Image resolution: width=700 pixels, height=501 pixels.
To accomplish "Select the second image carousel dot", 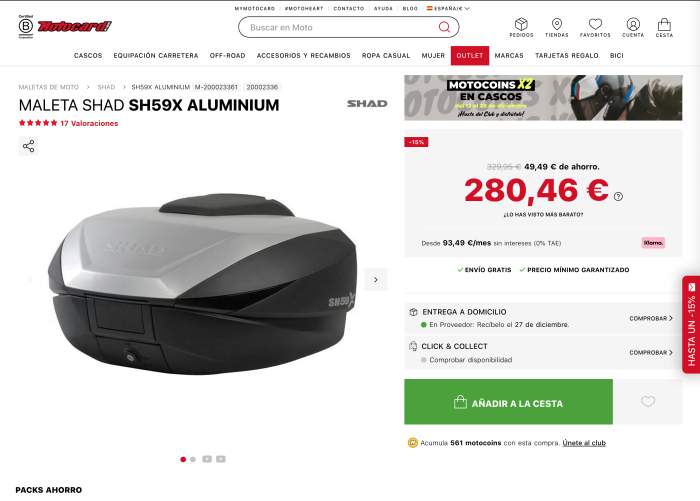I will (193, 459).
